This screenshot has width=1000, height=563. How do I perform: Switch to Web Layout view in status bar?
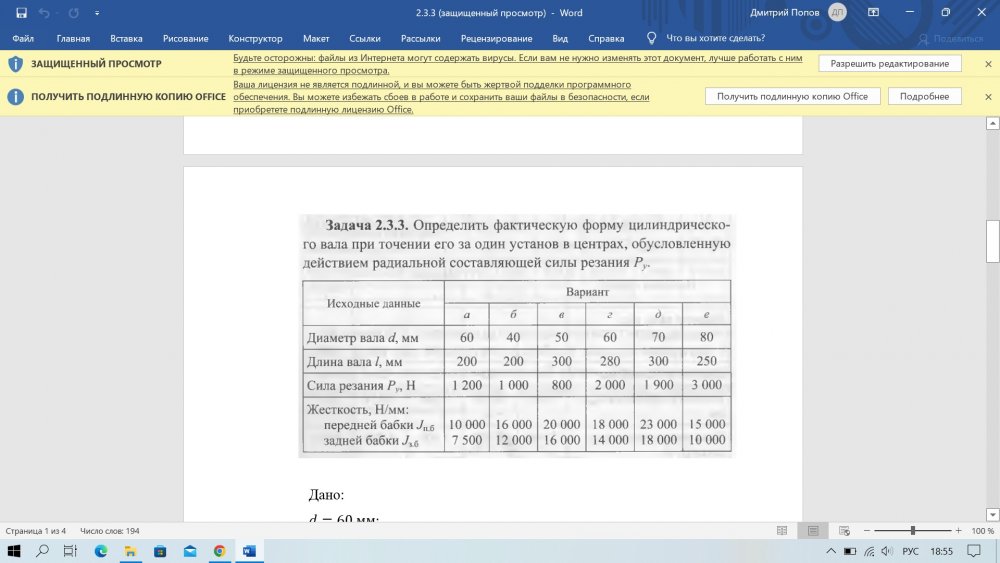click(843, 531)
